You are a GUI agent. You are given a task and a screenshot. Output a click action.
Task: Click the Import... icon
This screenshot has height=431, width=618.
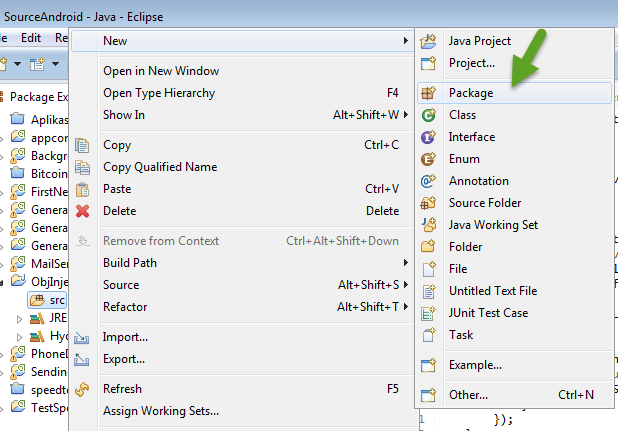[82, 338]
